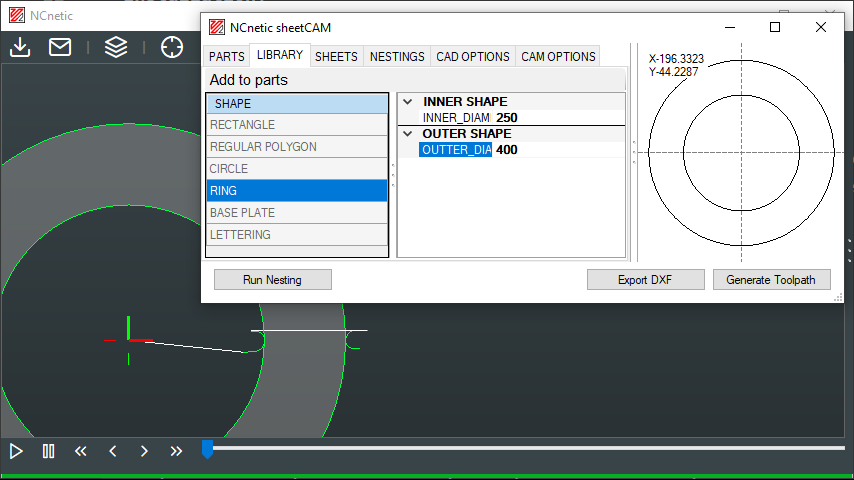The height and width of the screenshot is (480, 854).
Task: Click the ring preview drawing
Action: coord(741,153)
